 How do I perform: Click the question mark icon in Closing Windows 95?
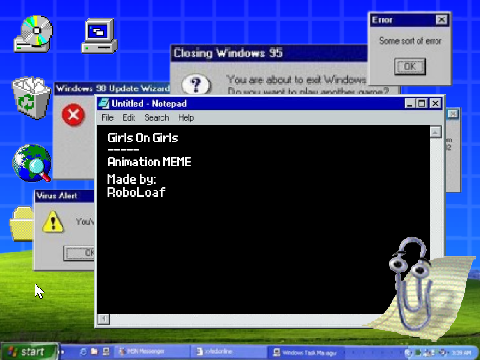pyautogui.click(x=196, y=84)
